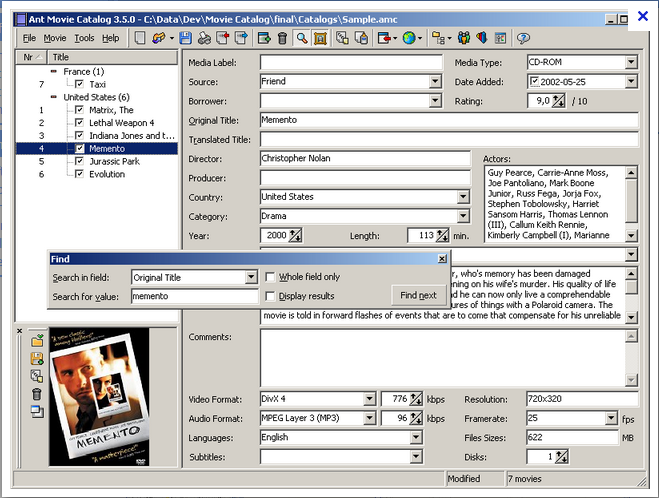Click the Find next button
659x498 pixels.
pos(418,295)
